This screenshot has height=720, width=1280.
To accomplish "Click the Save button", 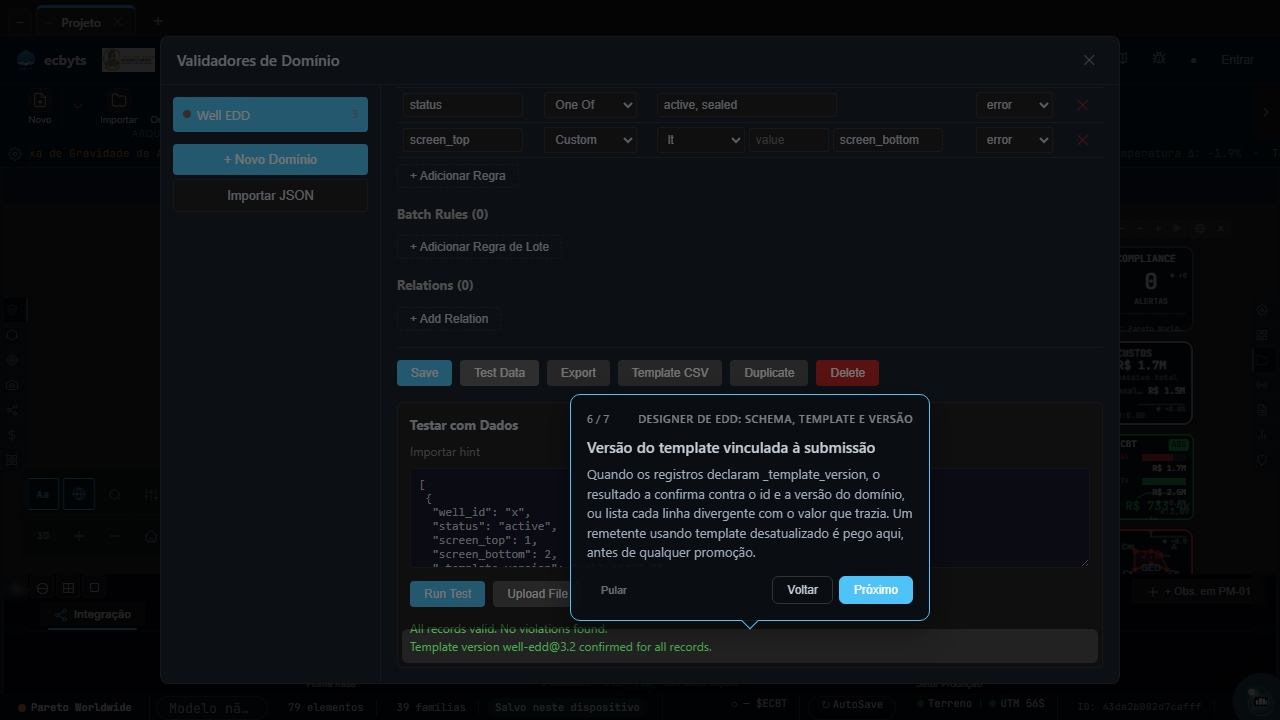I will pyautogui.click(x=424, y=373).
